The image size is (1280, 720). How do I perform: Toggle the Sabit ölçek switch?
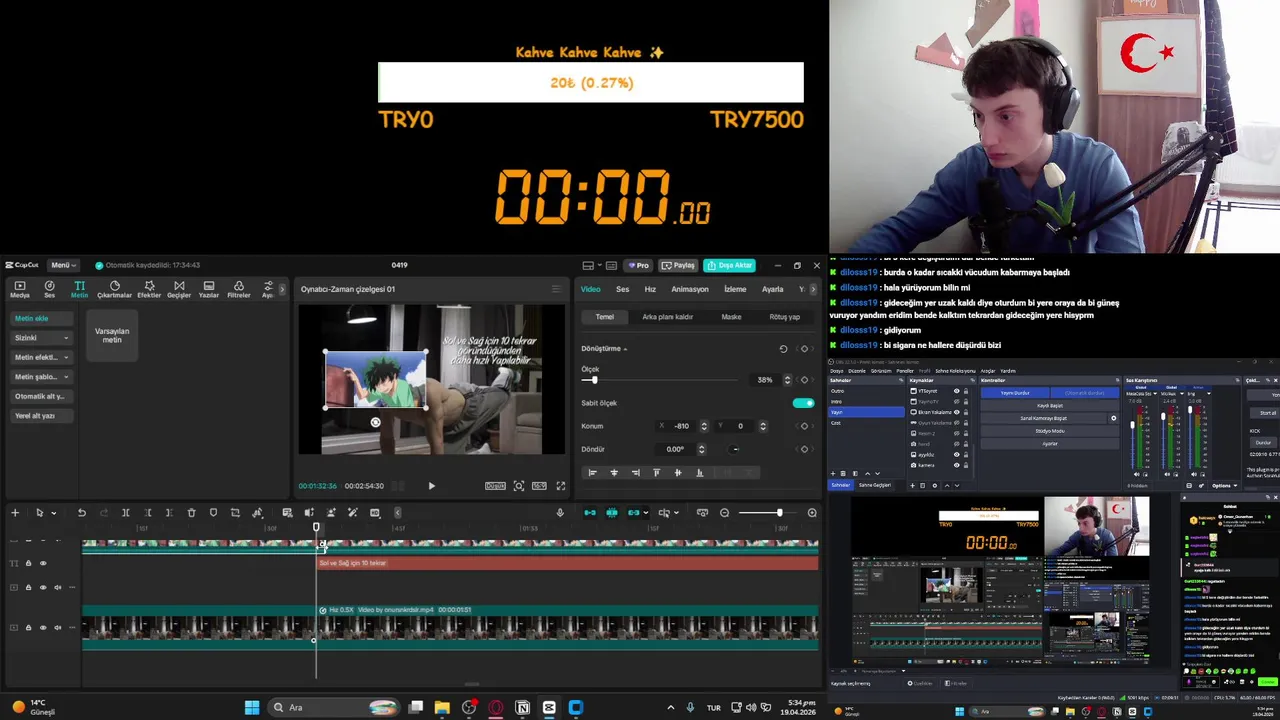(x=803, y=403)
